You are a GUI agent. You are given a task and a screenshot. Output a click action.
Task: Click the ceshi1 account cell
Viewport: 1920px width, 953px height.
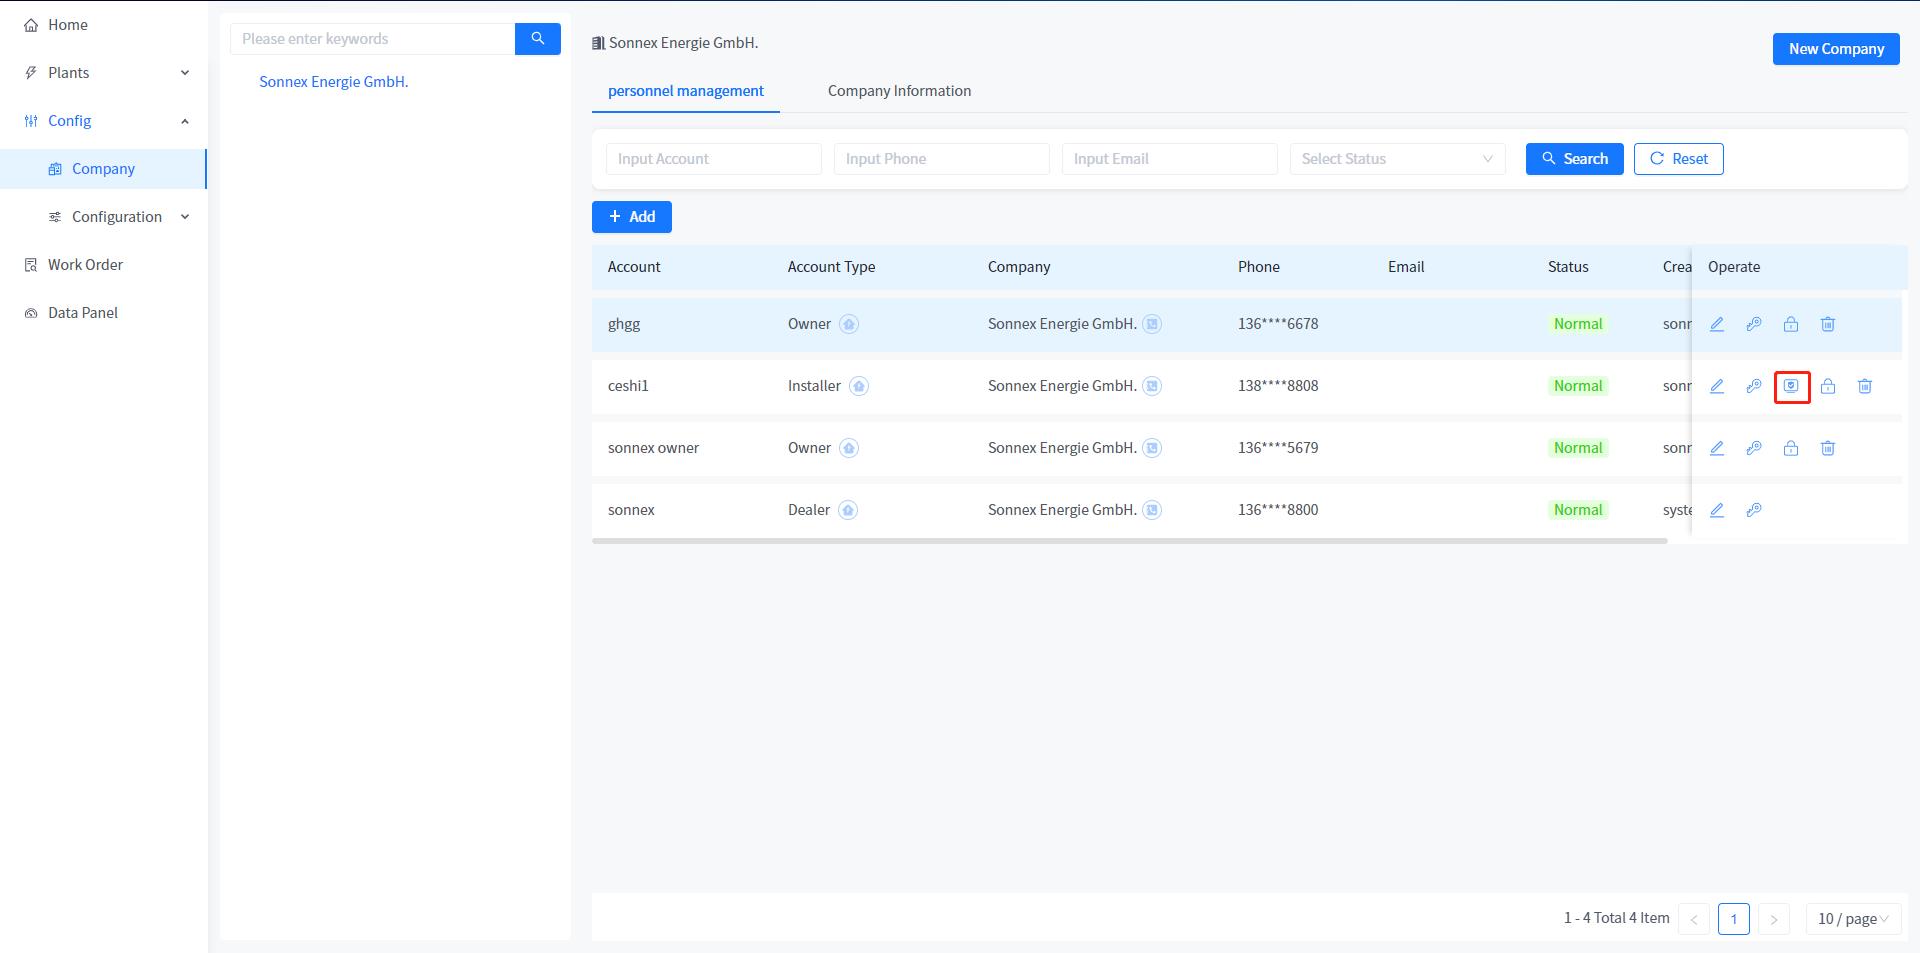[x=628, y=386]
